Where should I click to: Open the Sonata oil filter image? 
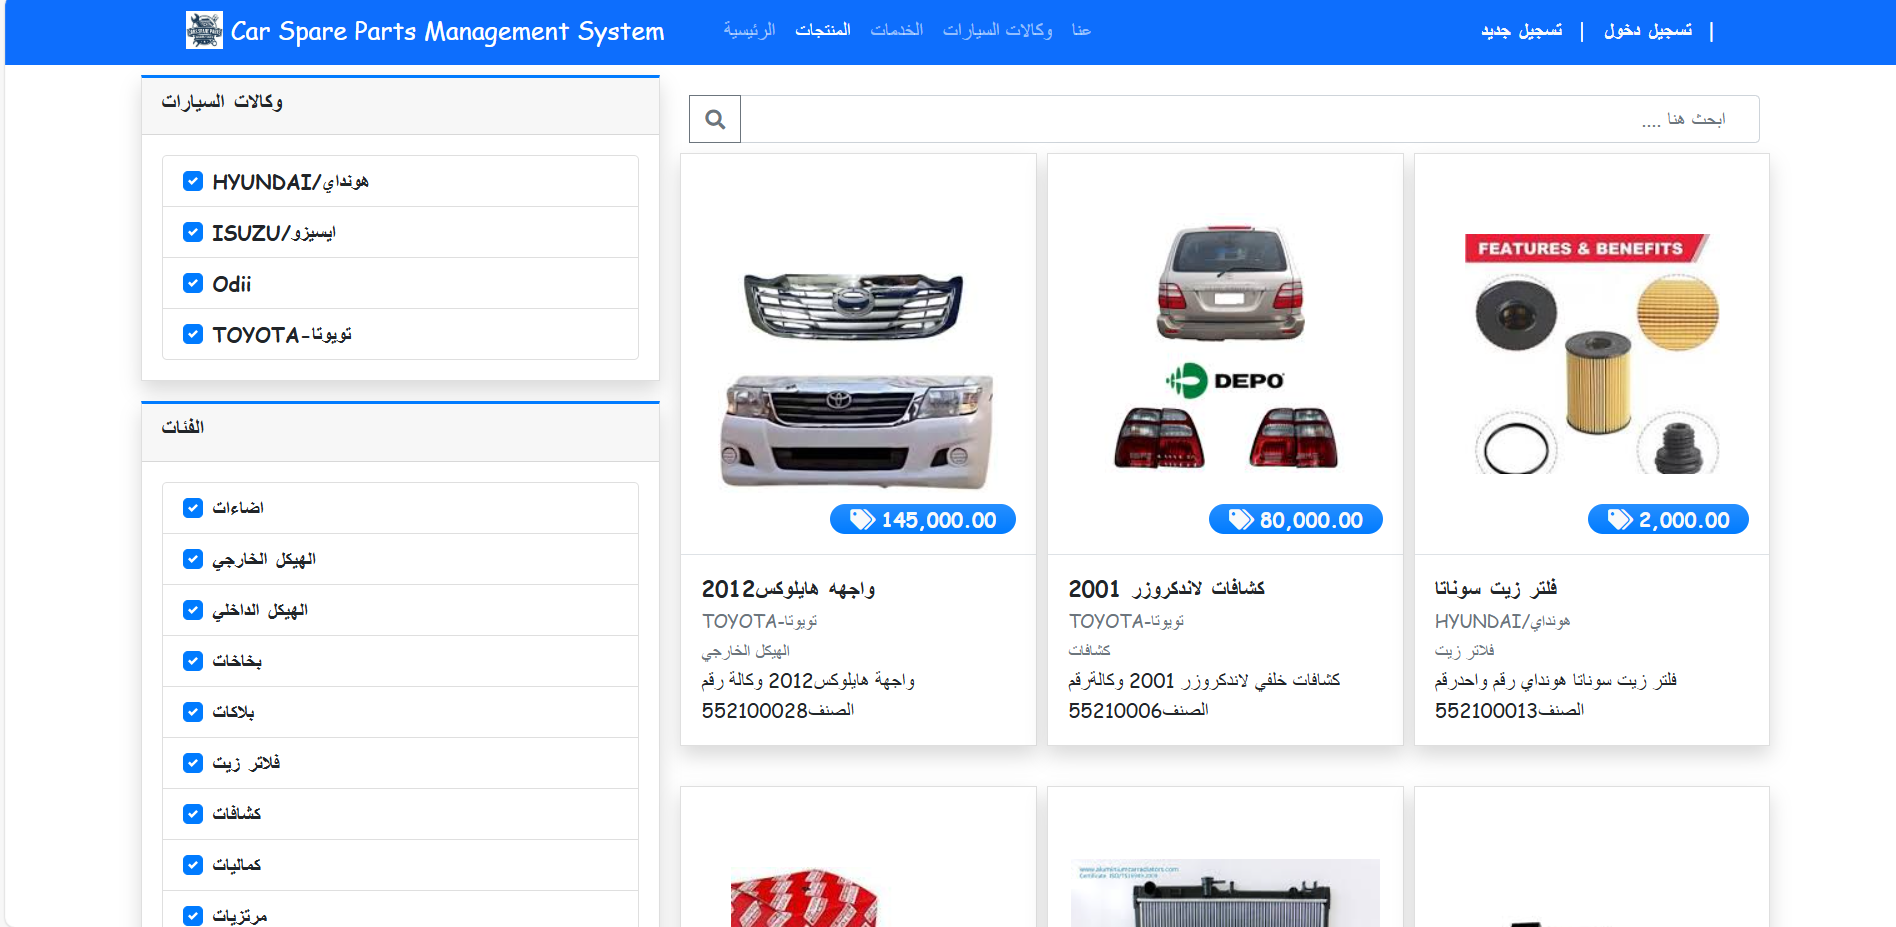[x=1591, y=353]
